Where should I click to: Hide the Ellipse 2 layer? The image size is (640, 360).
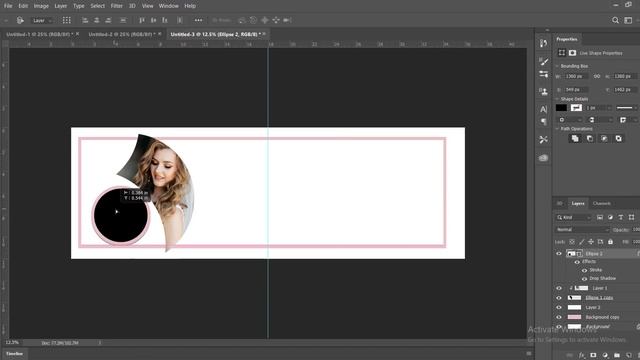click(x=559, y=254)
